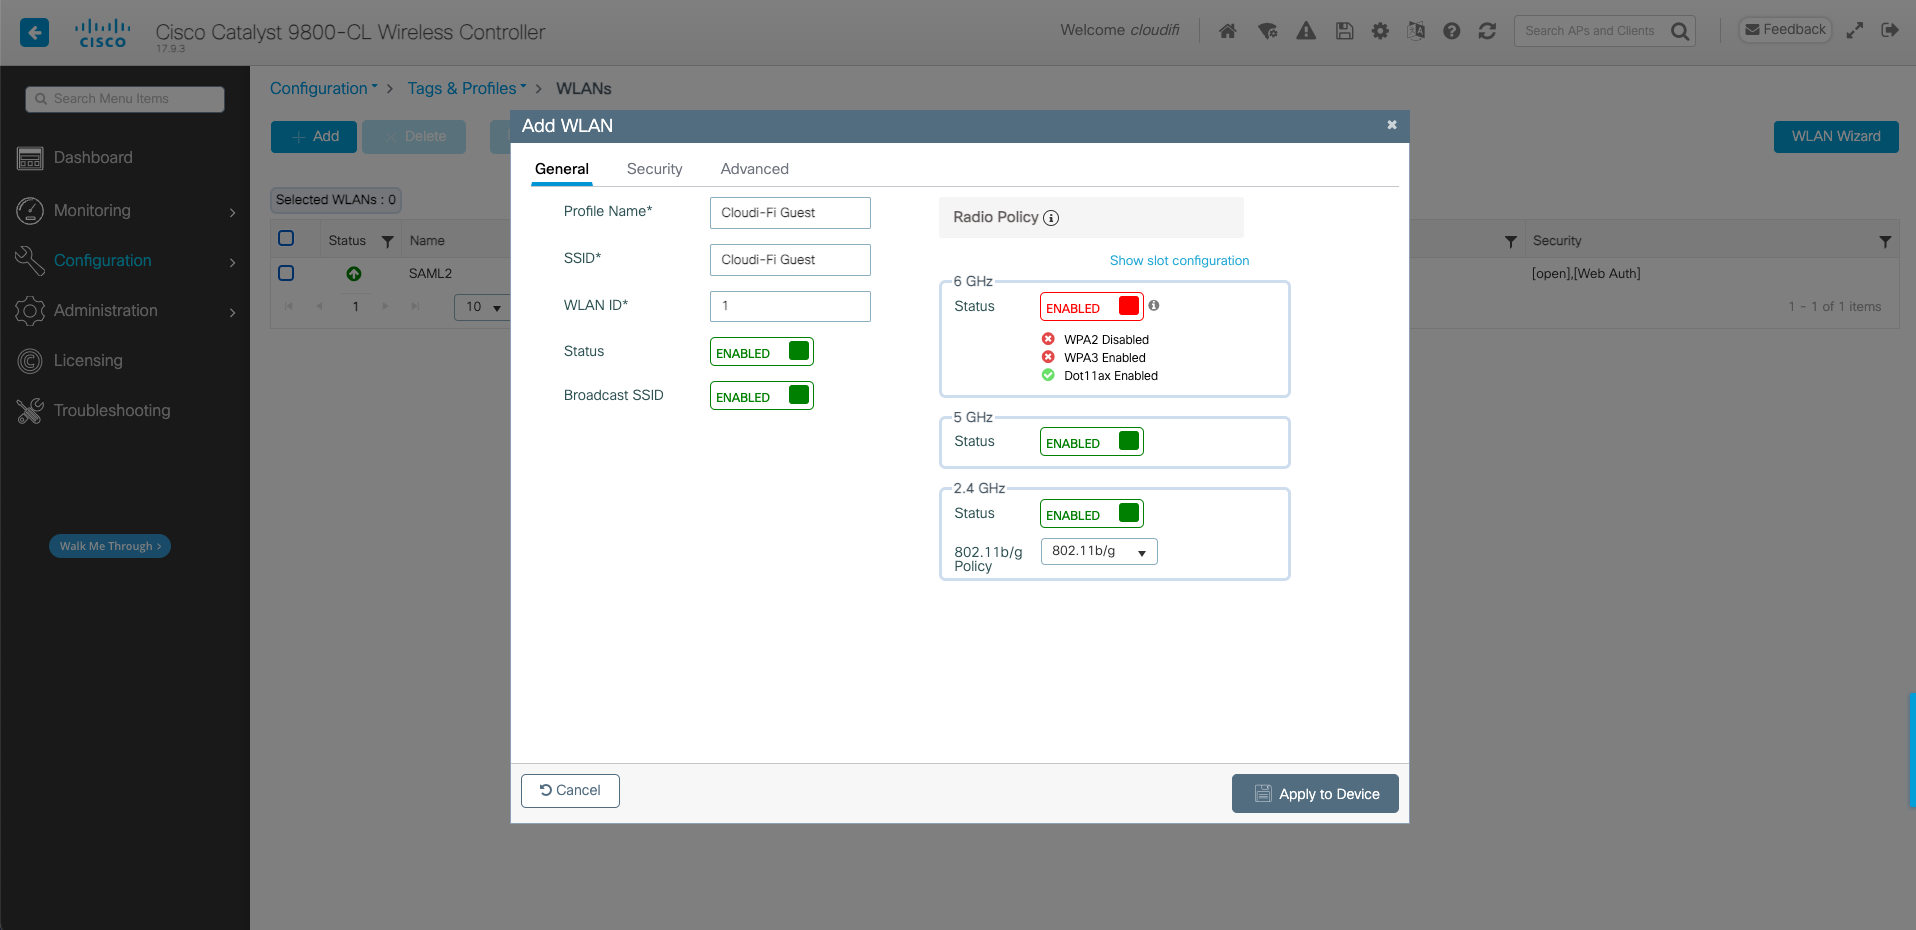1916x930 pixels.
Task: Toggle the 6 GHz Status switch
Action: tap(1091, 307)
